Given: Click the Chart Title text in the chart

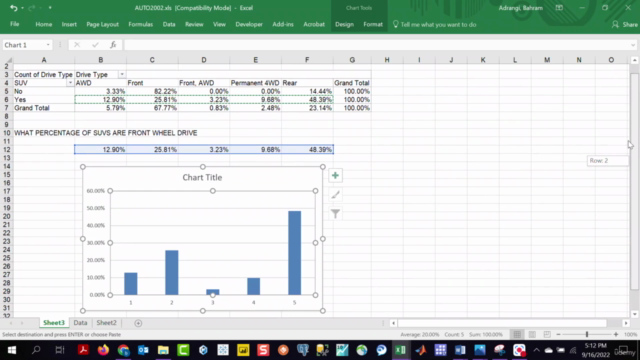Looking at the screenshot, I should click(x=202, y=178).
